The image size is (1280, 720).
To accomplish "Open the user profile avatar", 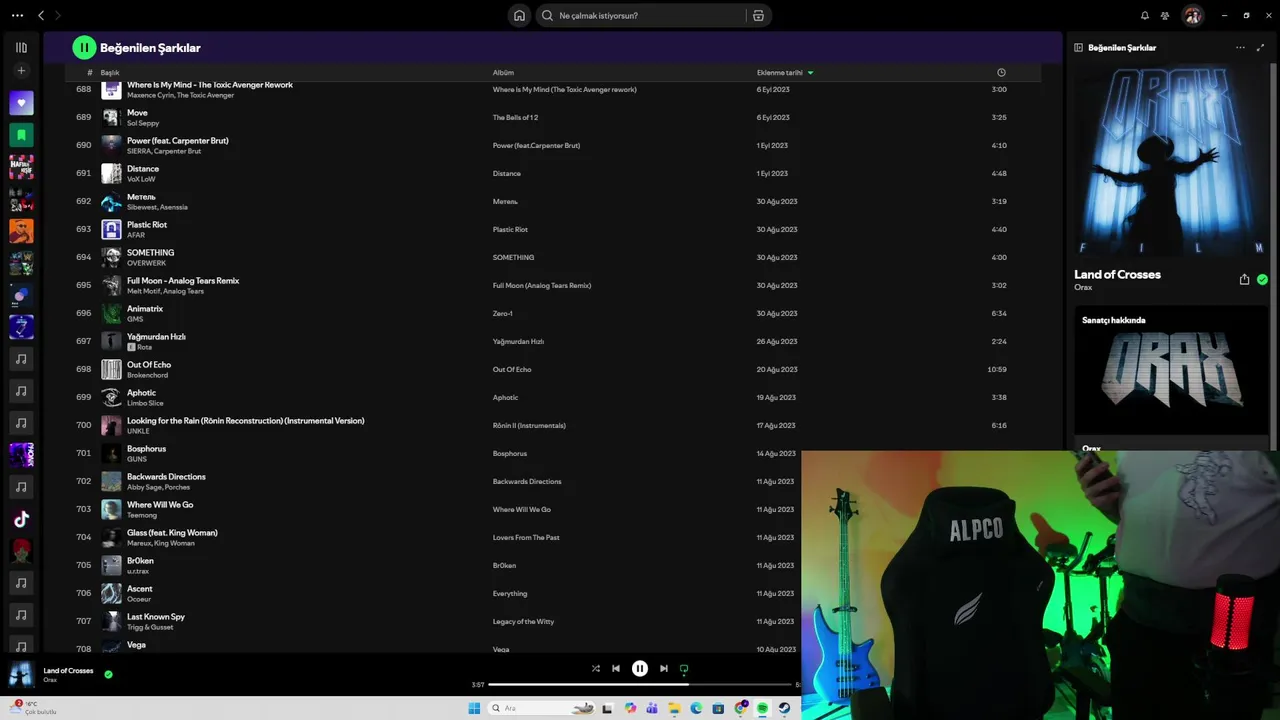I will click(x=1192, y=15).
